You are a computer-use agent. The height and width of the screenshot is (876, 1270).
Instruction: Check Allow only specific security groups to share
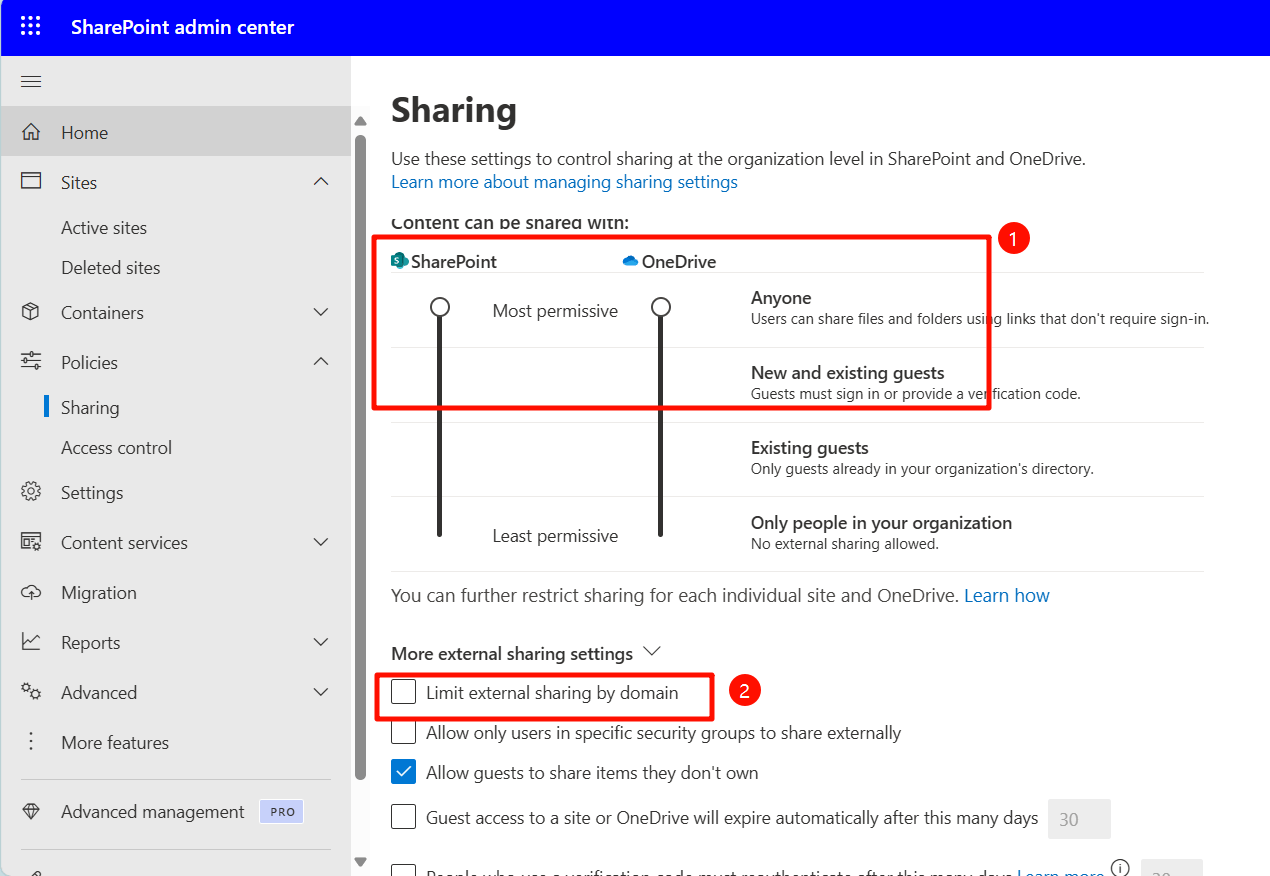coord(403,731)
